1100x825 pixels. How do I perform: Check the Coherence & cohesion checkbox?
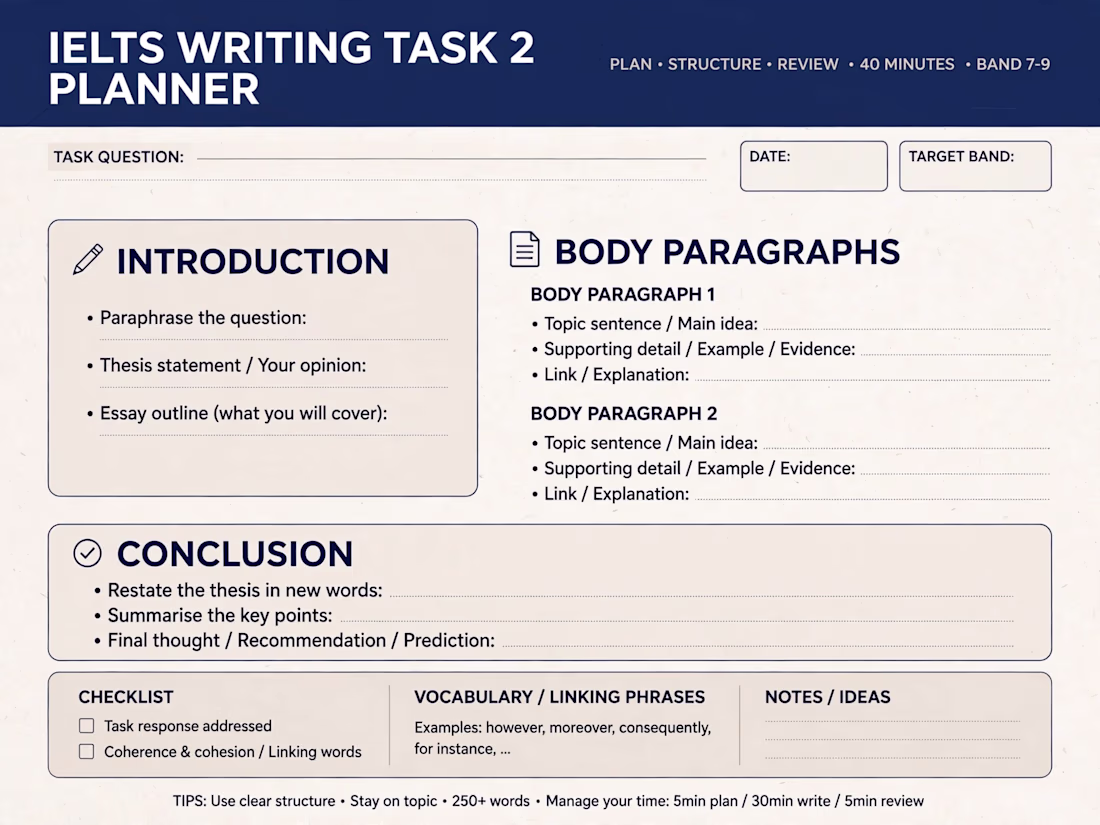(x=86, y=751)
